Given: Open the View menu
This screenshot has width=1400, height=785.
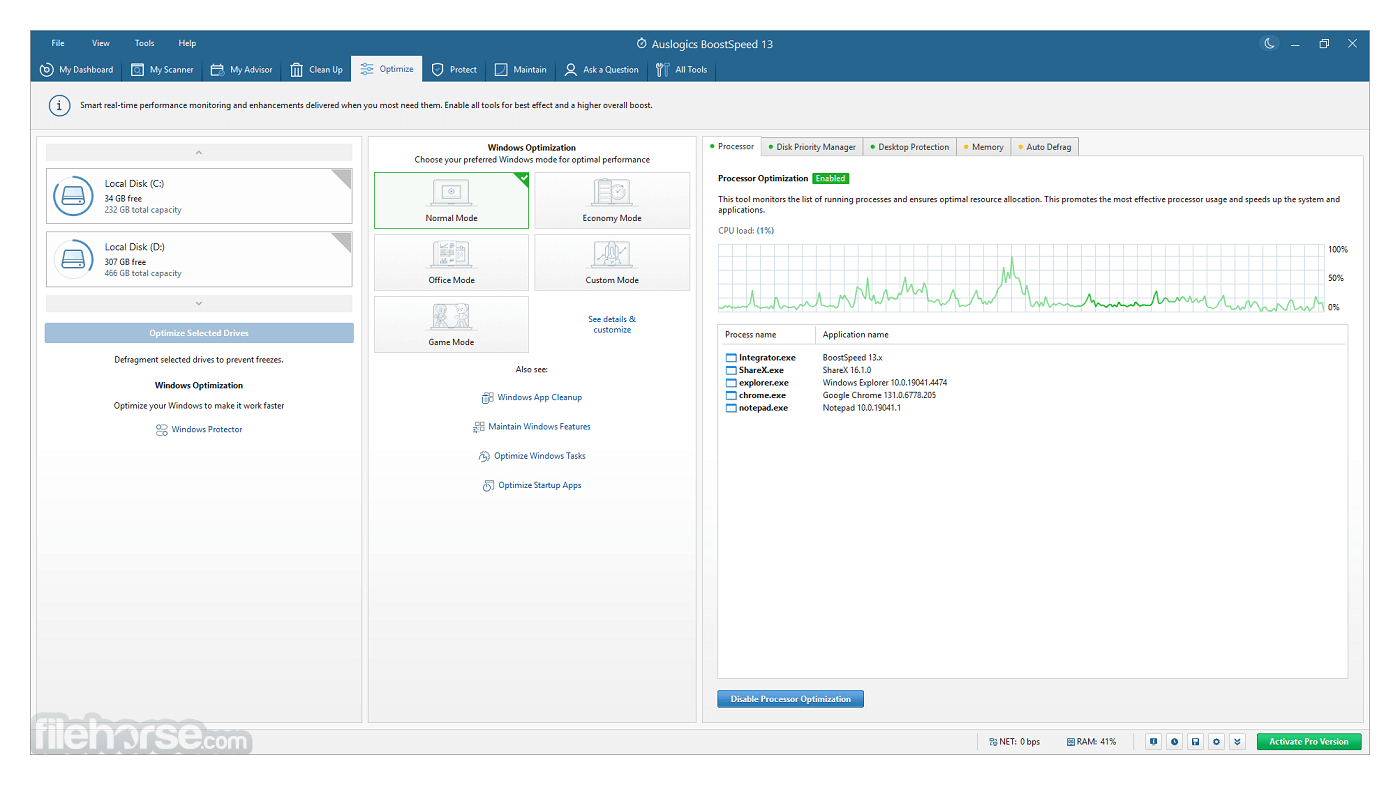Looking at the screenshot, I should click(101, 43).
